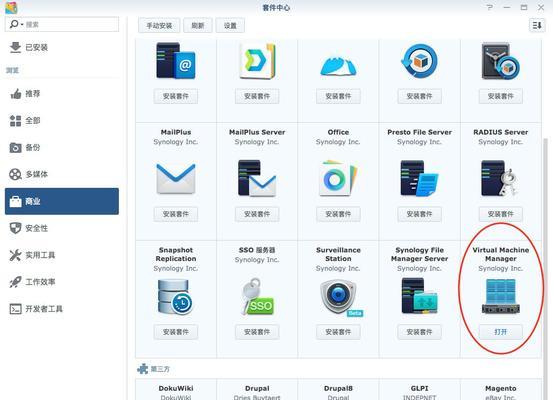Click the Office package icon
The image size is (553, 400).
click(338, 178)
